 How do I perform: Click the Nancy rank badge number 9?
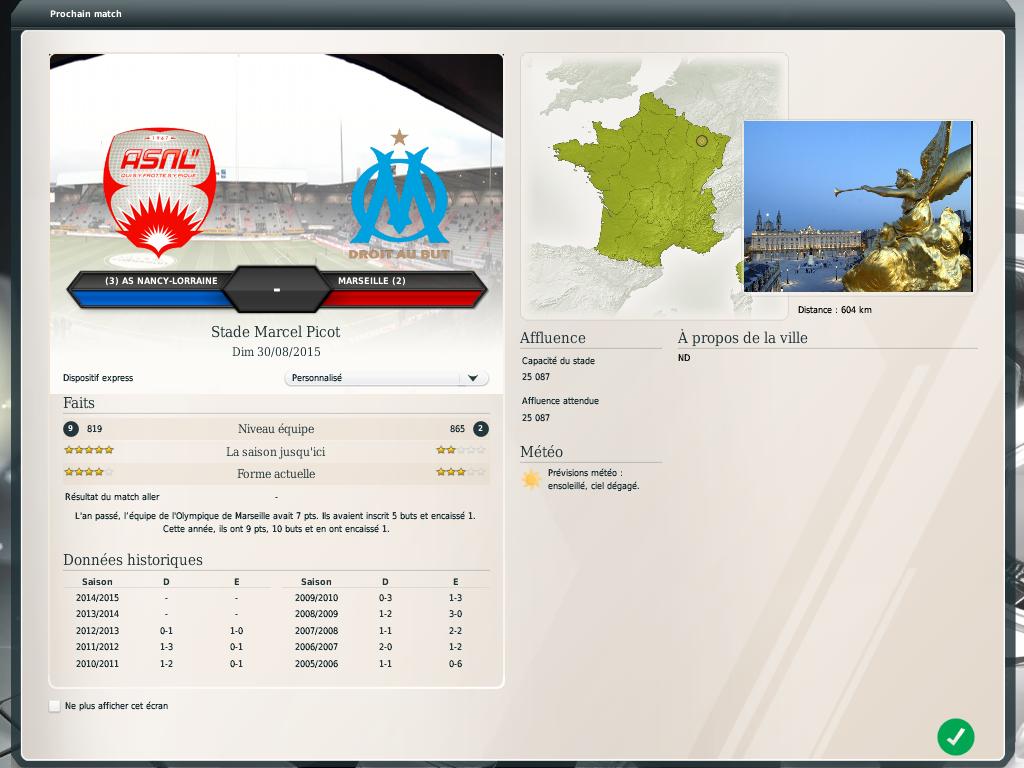71,429
